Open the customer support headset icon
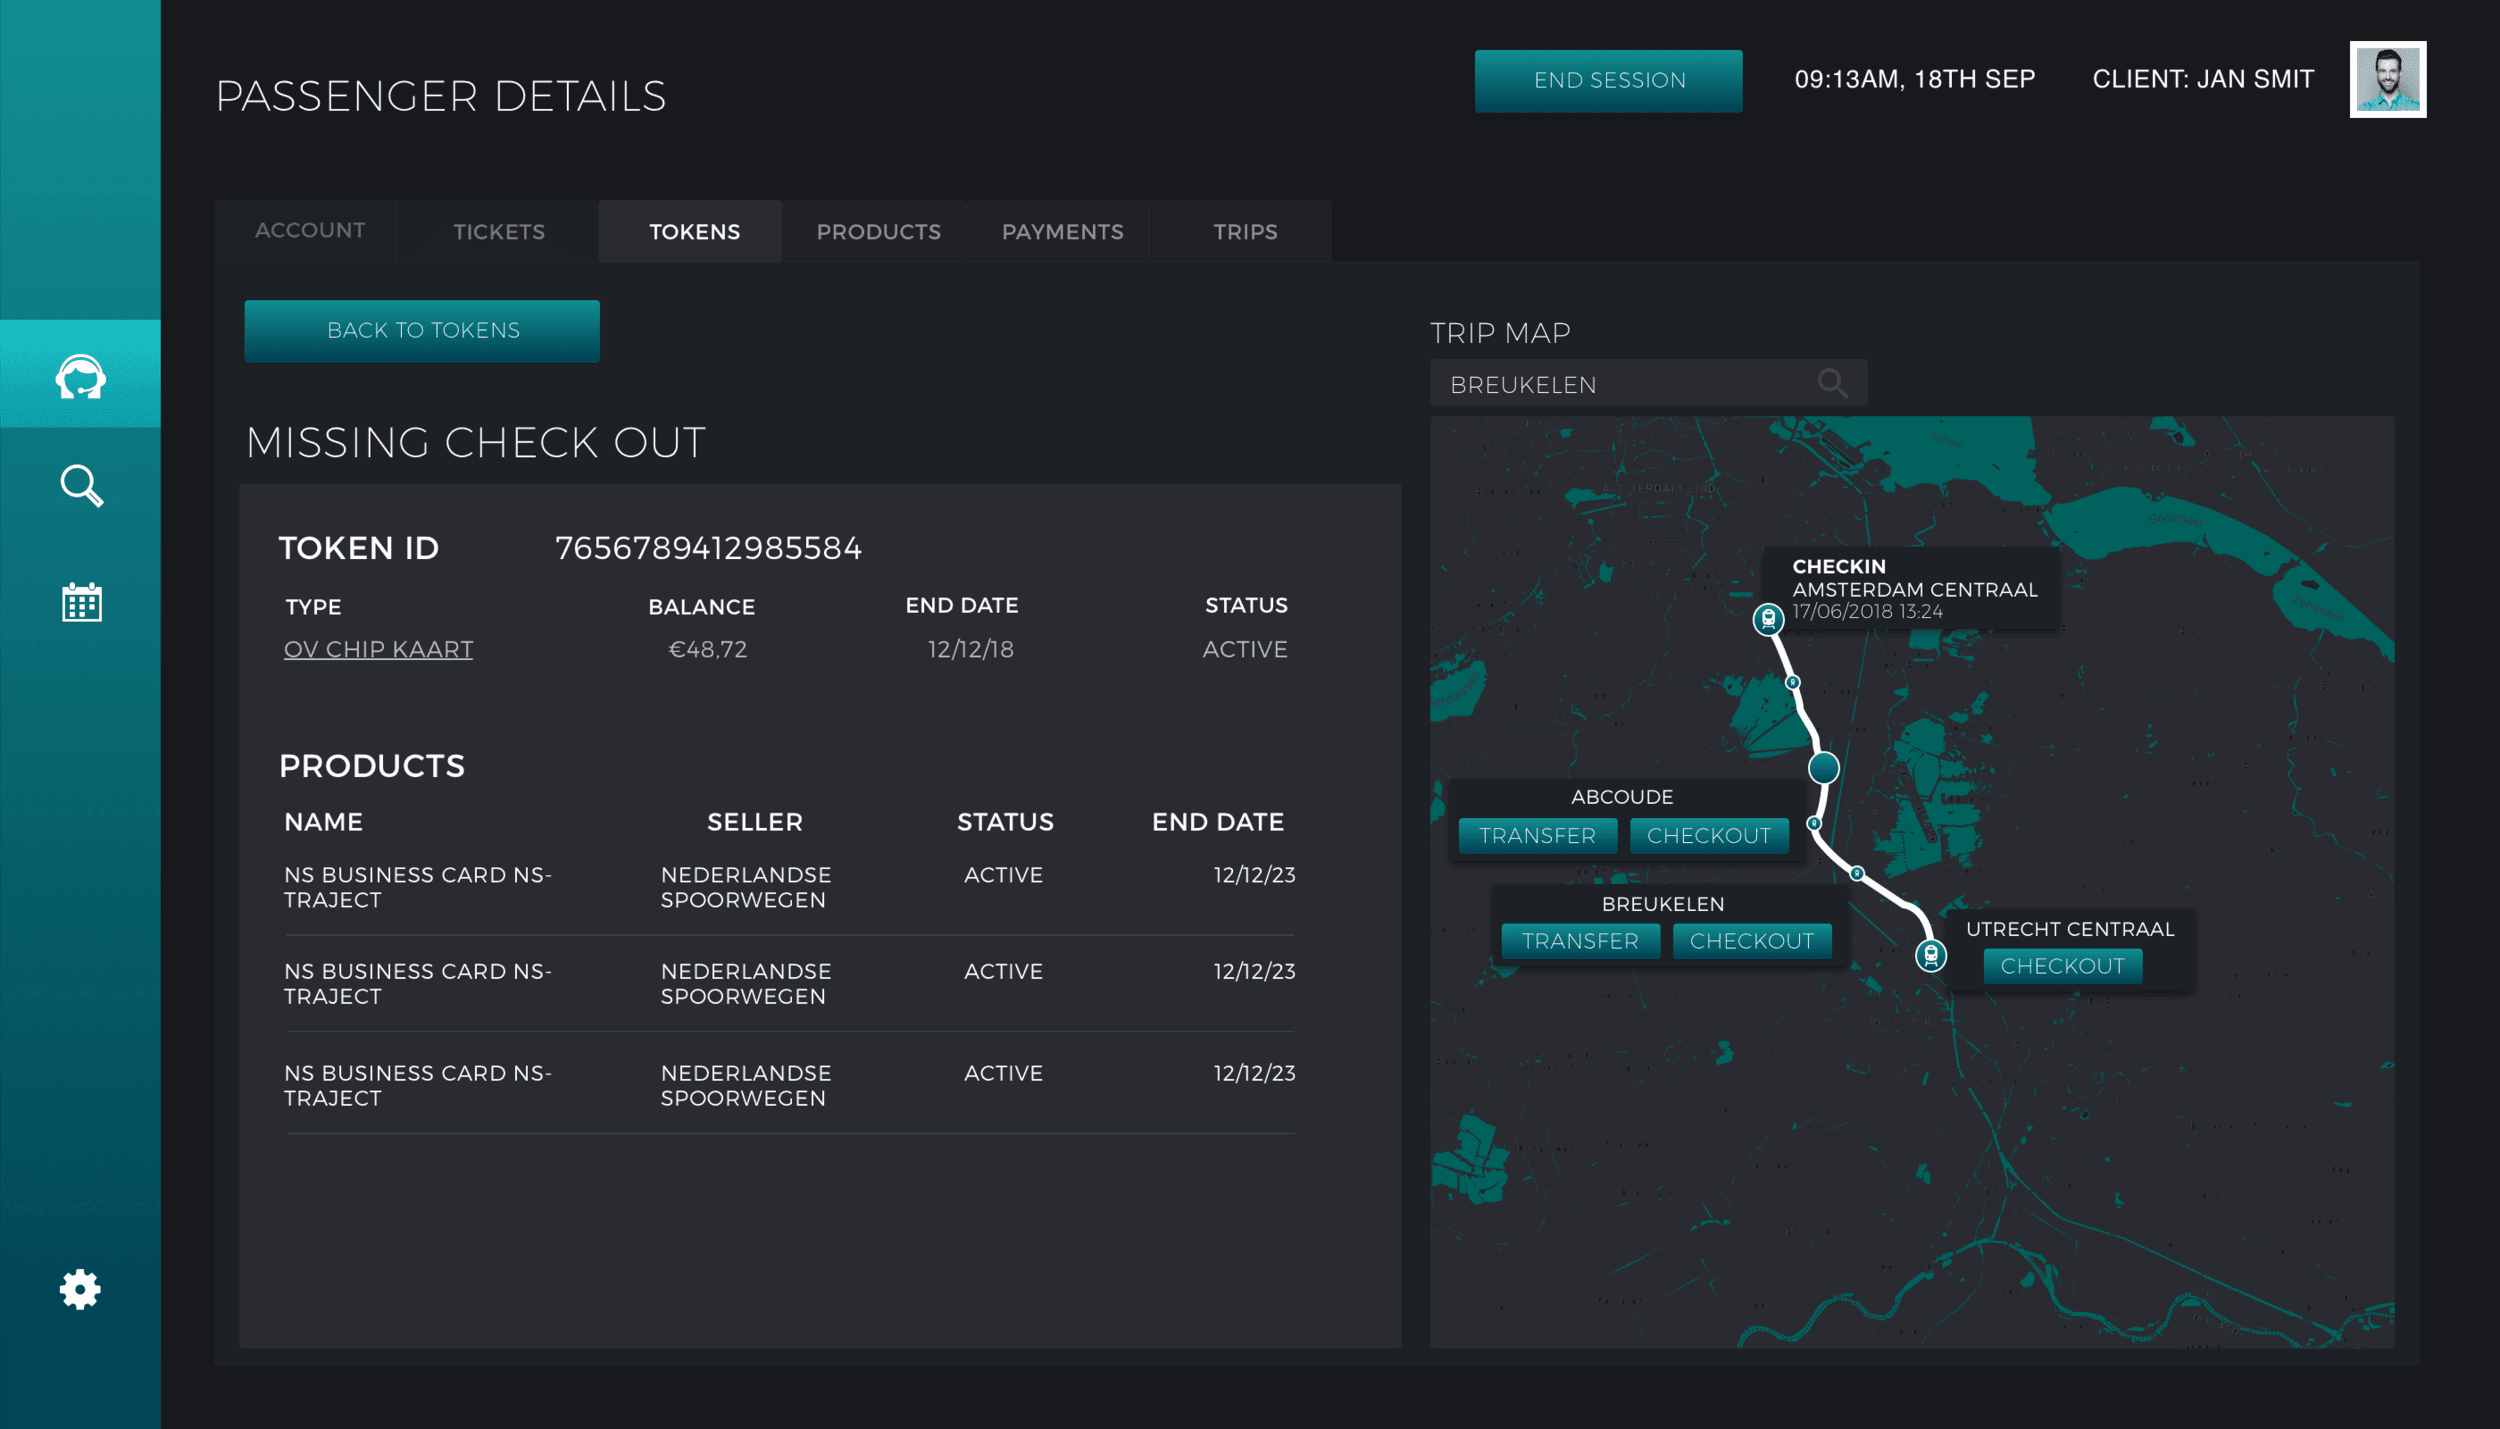Image resolution: width=2500 pixels, height=1429 pixels. (x=80, y=376)
